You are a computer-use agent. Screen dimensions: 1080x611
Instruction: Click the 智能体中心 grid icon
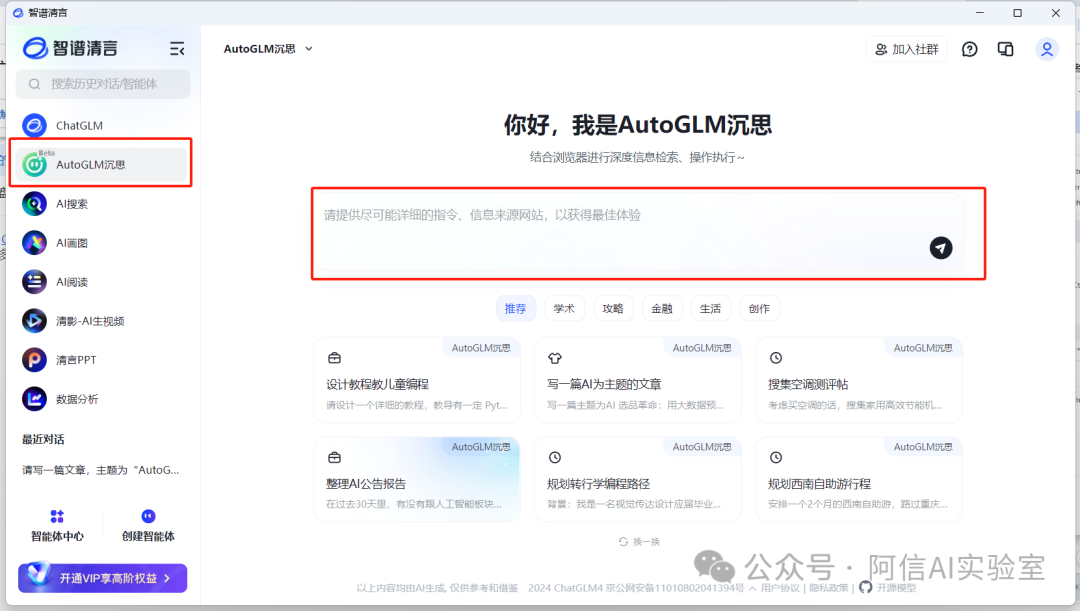[57, 516]
